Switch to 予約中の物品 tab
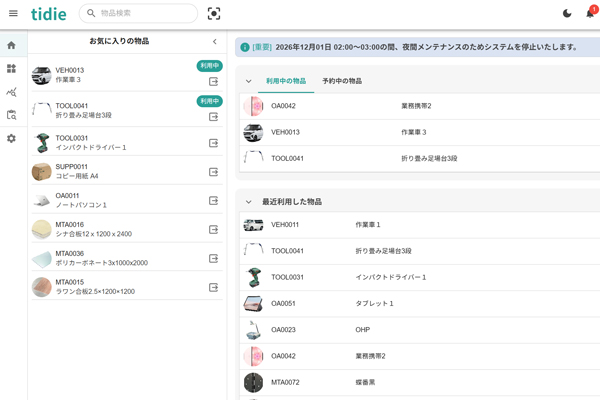600x400 pixels. click(x=342, y=81)
